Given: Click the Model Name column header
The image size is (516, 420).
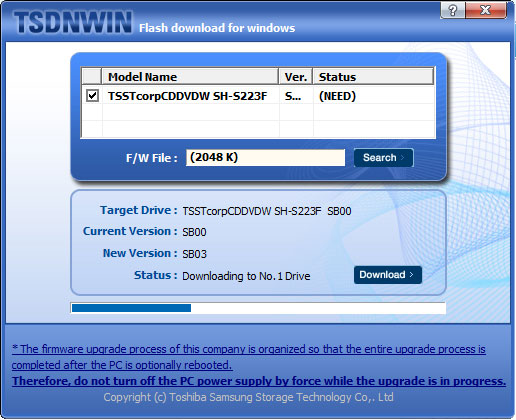Looking at the screenshot, I should point(190,77).
